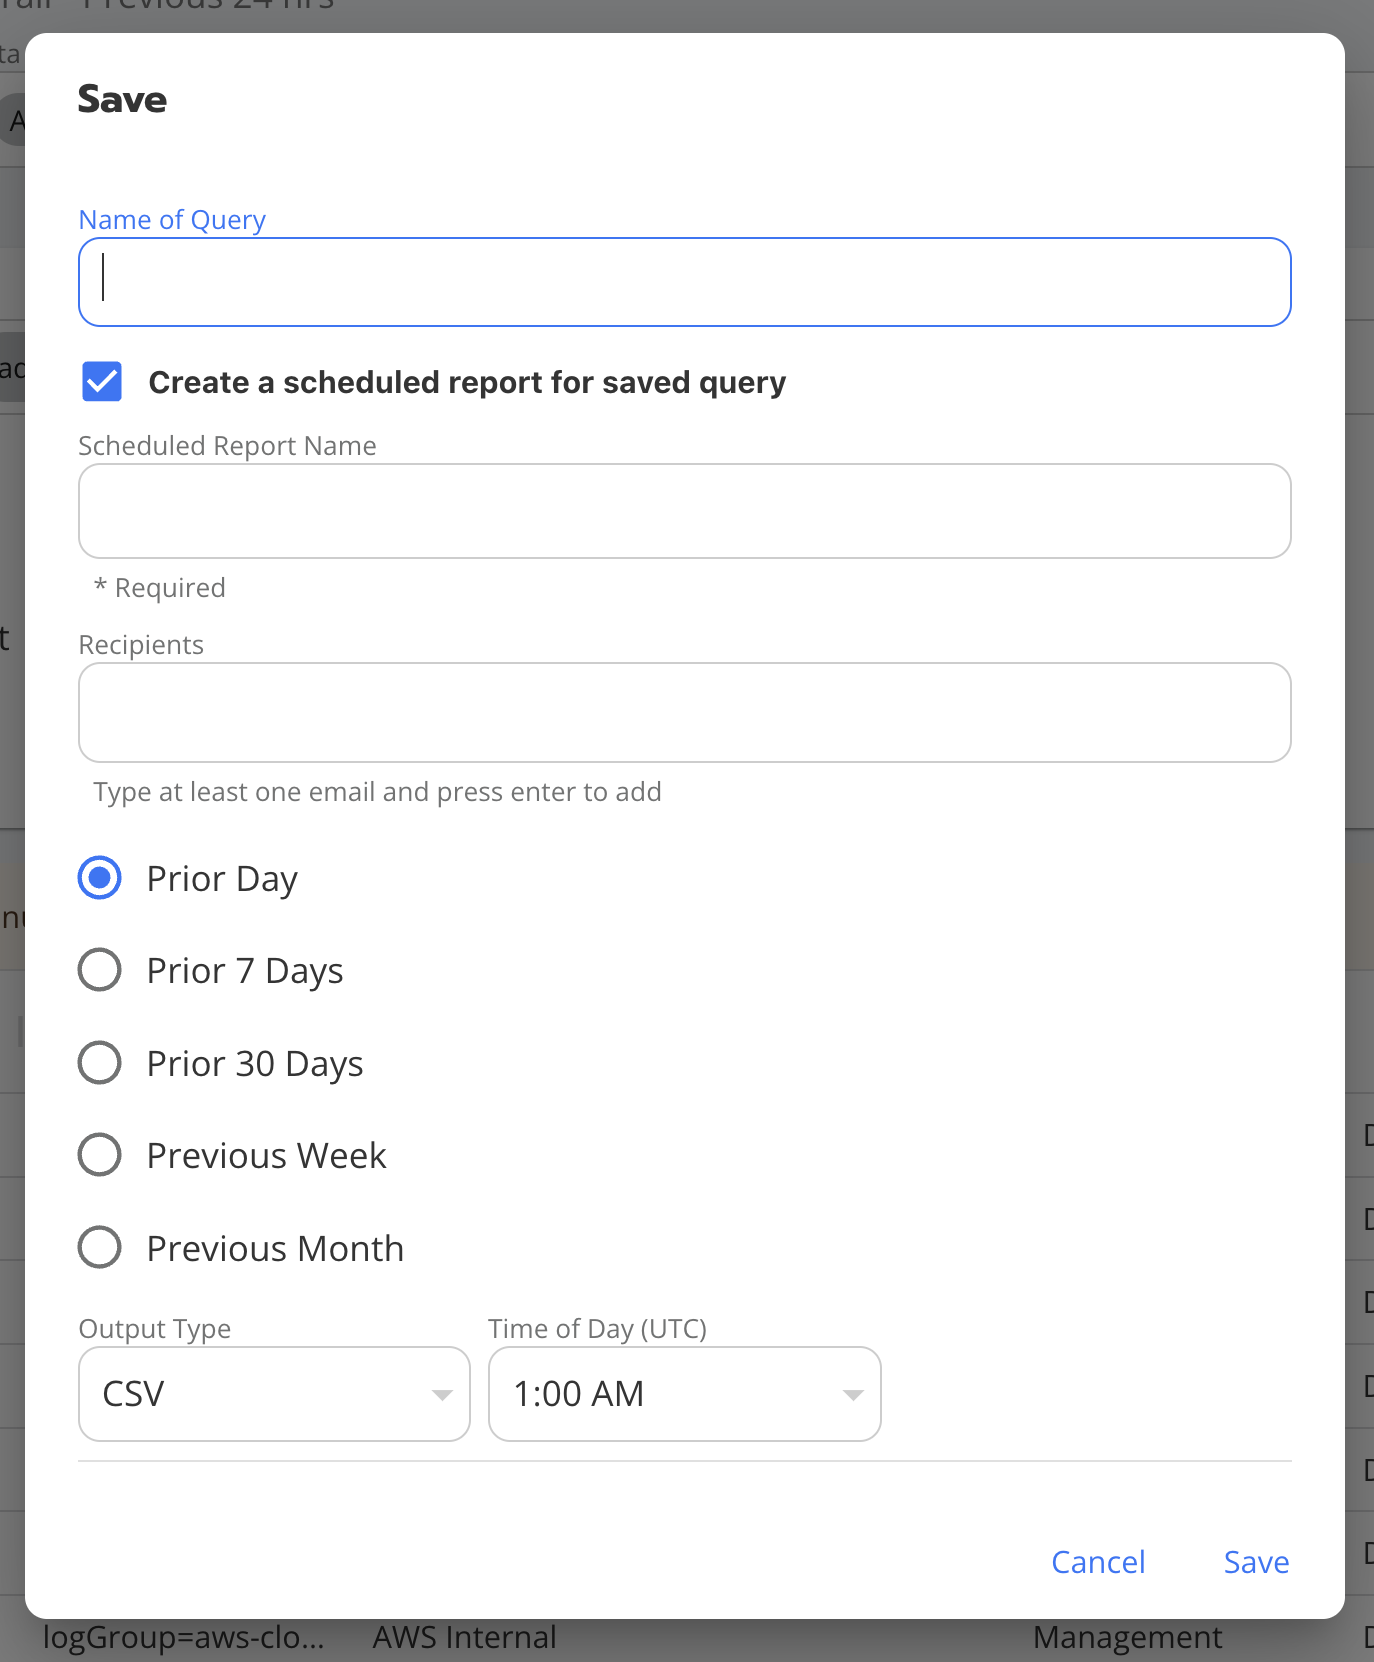
Task: Click the Output Type dropdown arrow icon
Action: 441,1395
